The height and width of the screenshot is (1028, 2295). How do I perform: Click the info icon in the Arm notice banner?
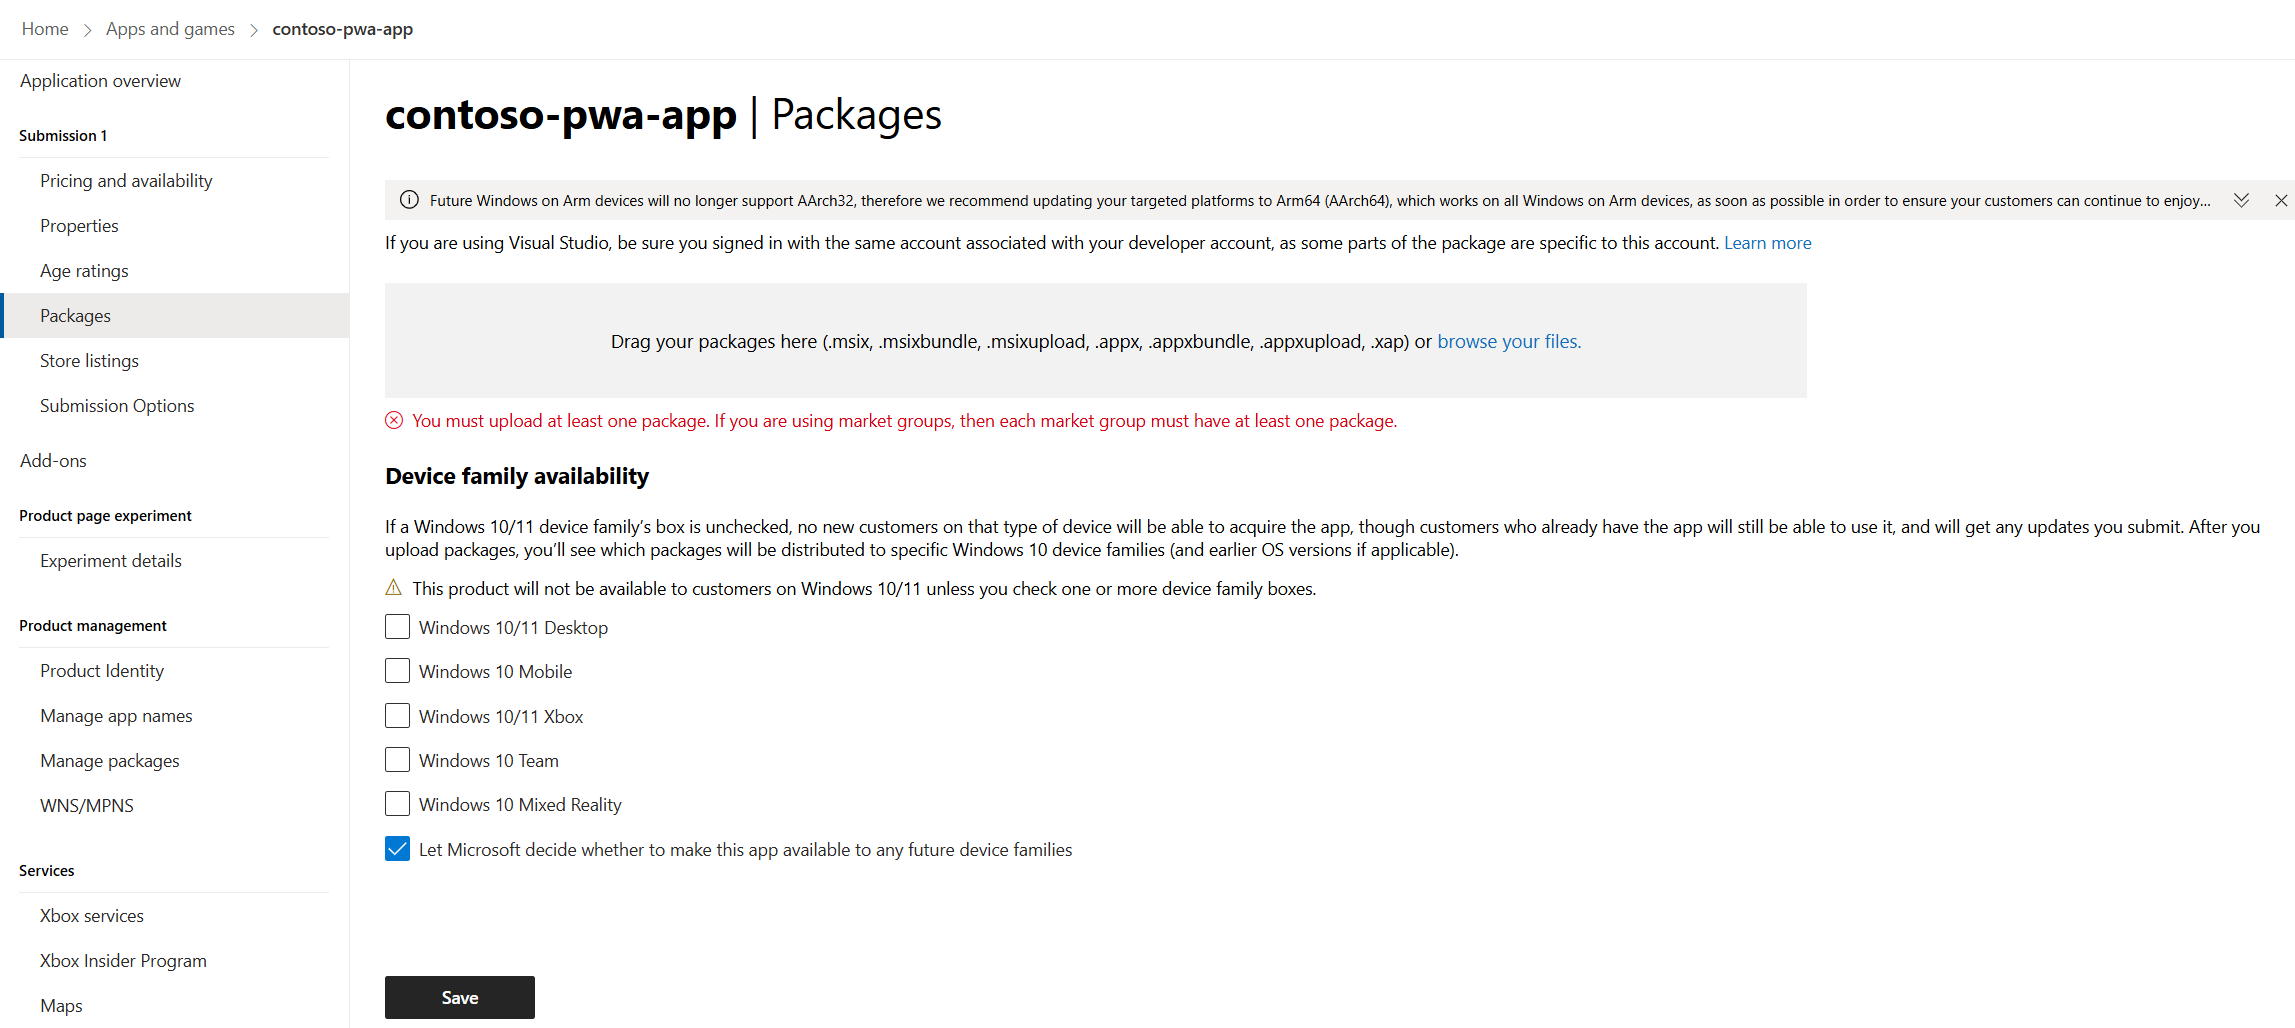409,200
